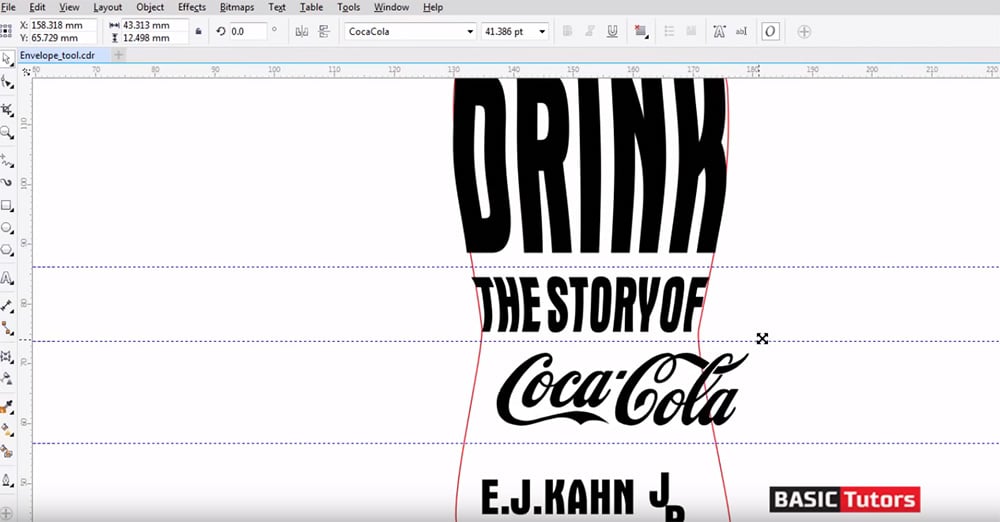
Task: Toggle bulleted list button
Action: tap(669, 31)
